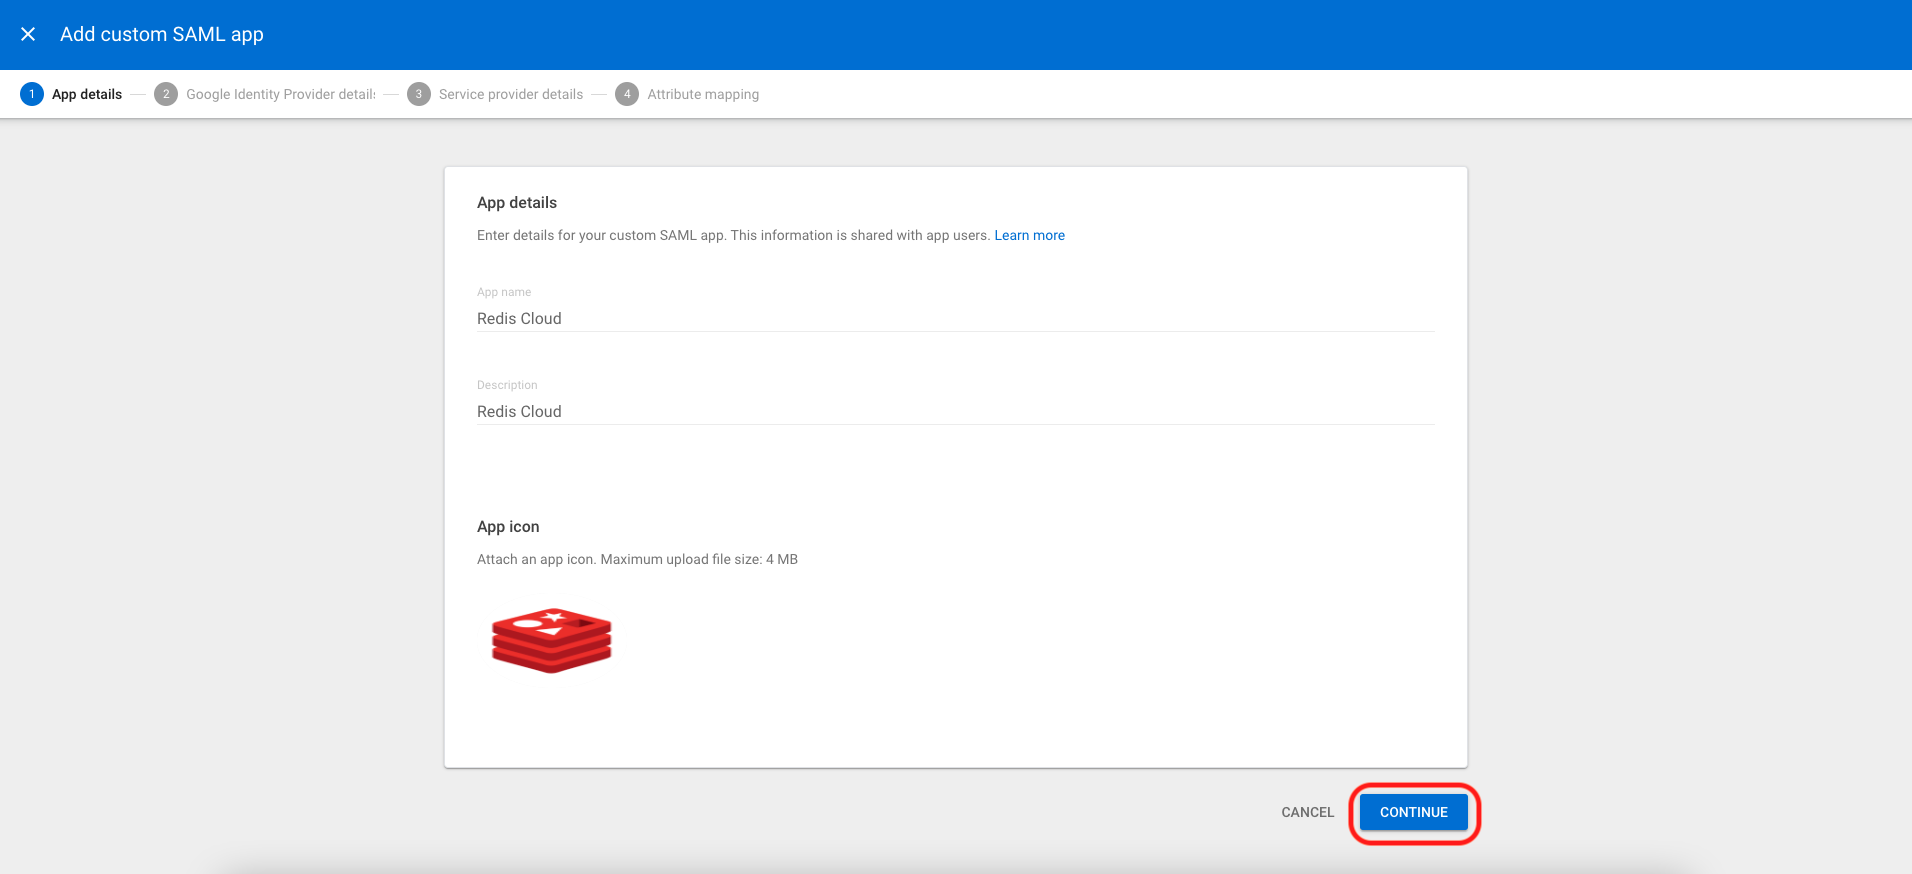Click the step 2 number circle
Image resolution: width=1912 pixels, height=874 pixels.
[166, 94]
